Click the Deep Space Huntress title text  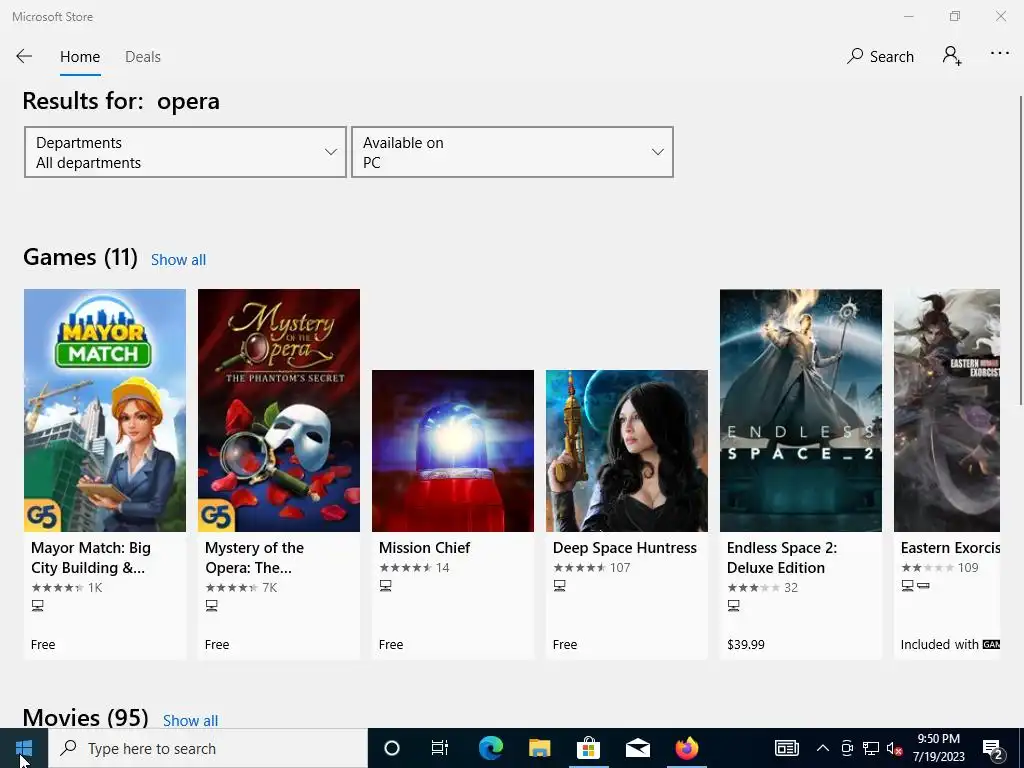pos(624,548)
